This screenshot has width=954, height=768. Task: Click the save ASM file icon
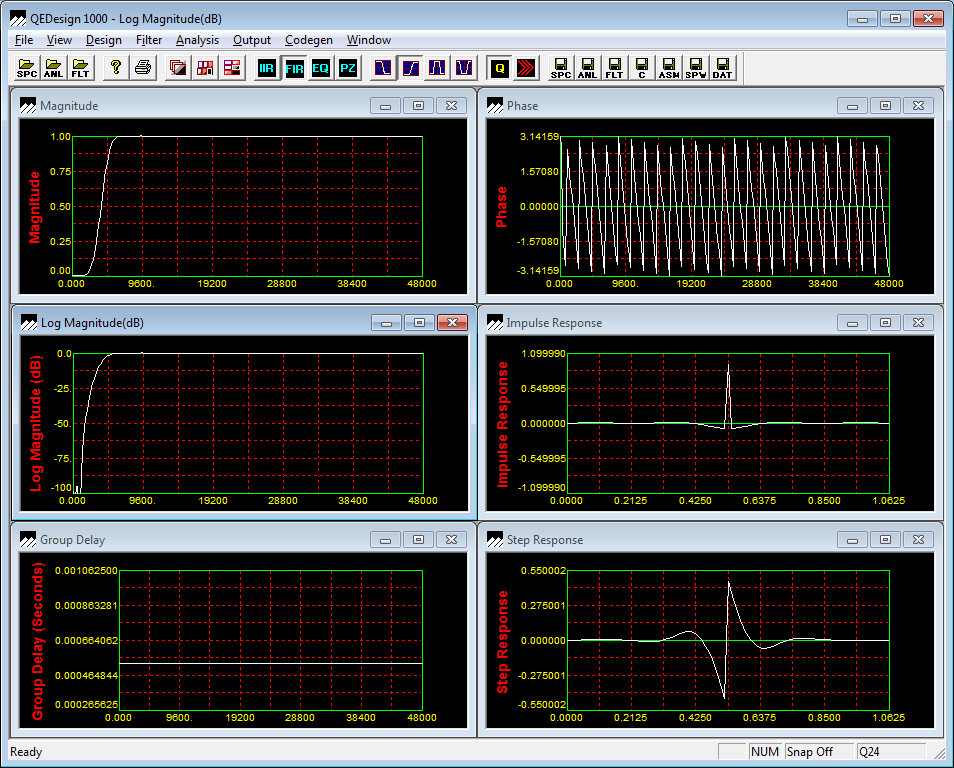(668, 68)
